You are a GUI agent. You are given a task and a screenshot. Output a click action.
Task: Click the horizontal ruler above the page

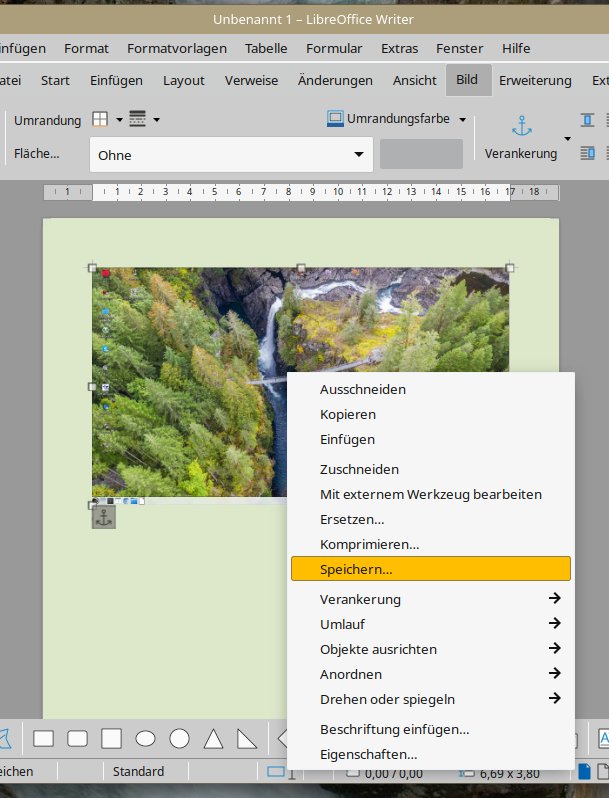[x=301, y=192]
